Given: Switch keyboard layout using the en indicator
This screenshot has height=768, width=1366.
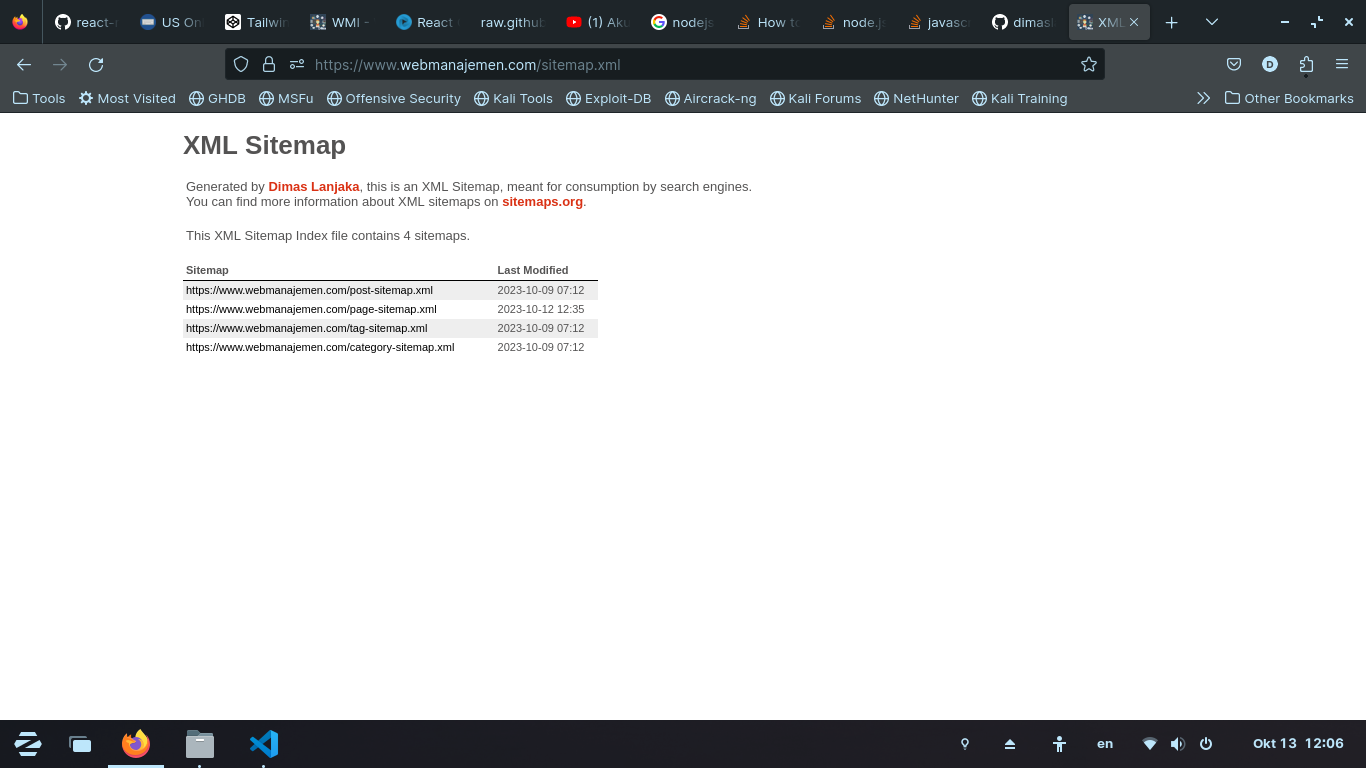Looking at the screenshot, I should tap(1105, 744).
